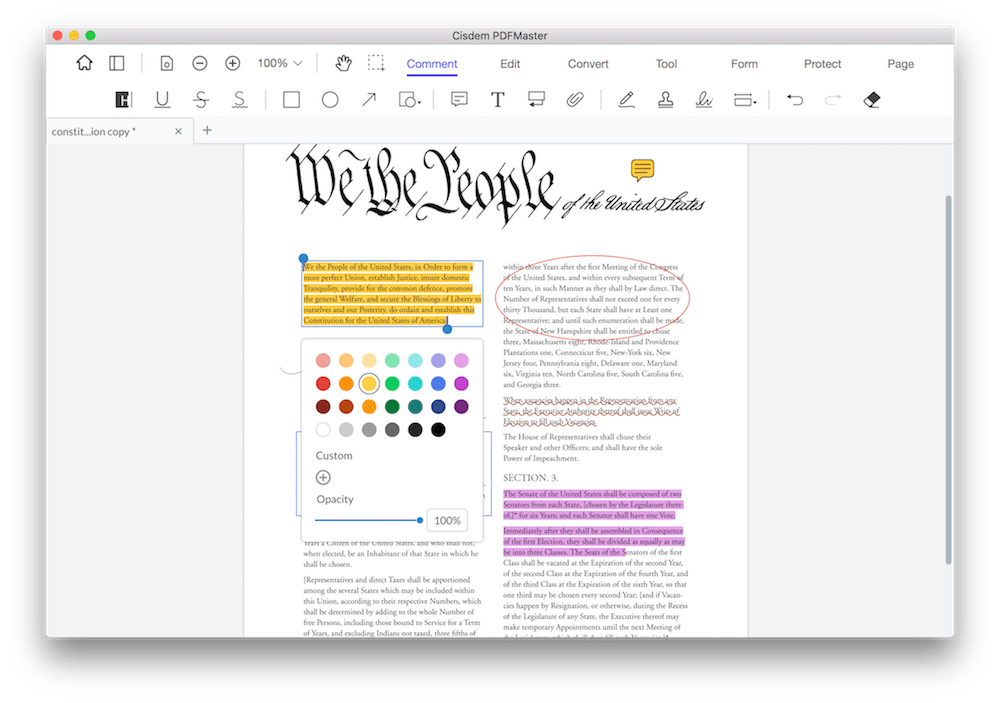Click the Attachment paperclip icon
Screen dimensions: 1000x703
coord(575,100)
